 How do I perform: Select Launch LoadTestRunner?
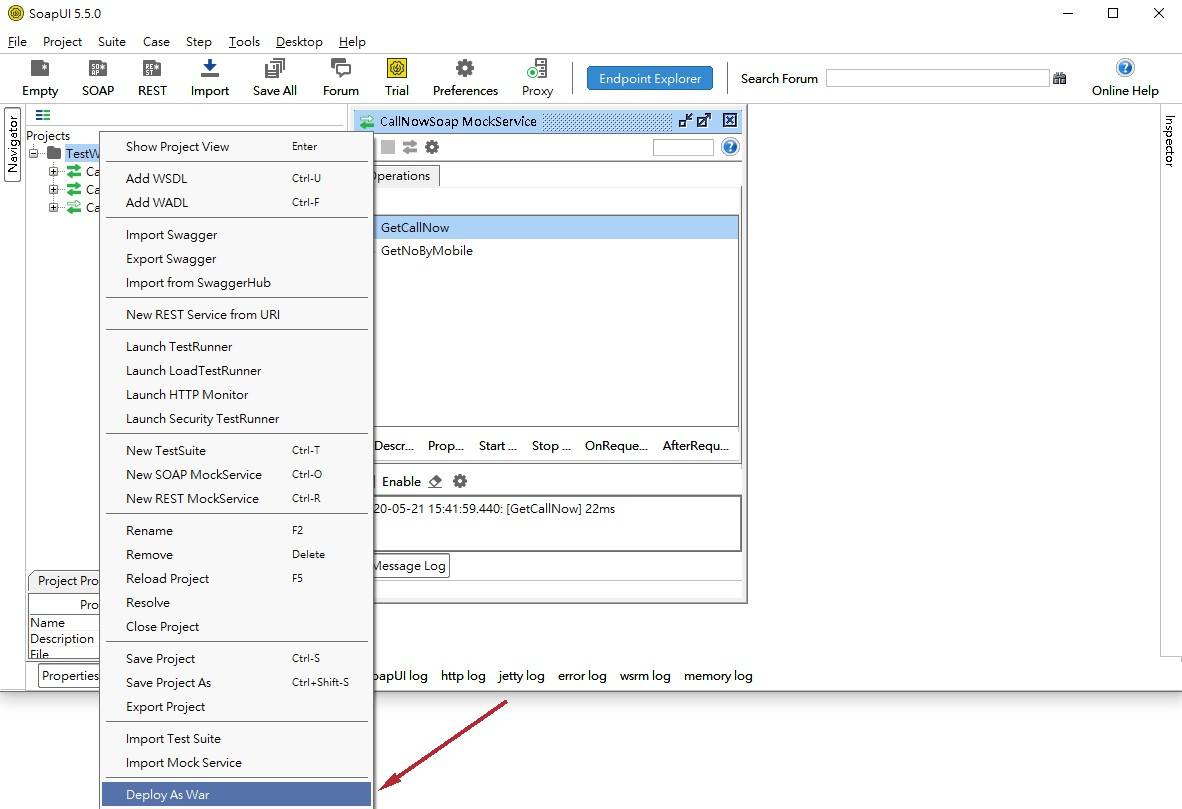237,371
